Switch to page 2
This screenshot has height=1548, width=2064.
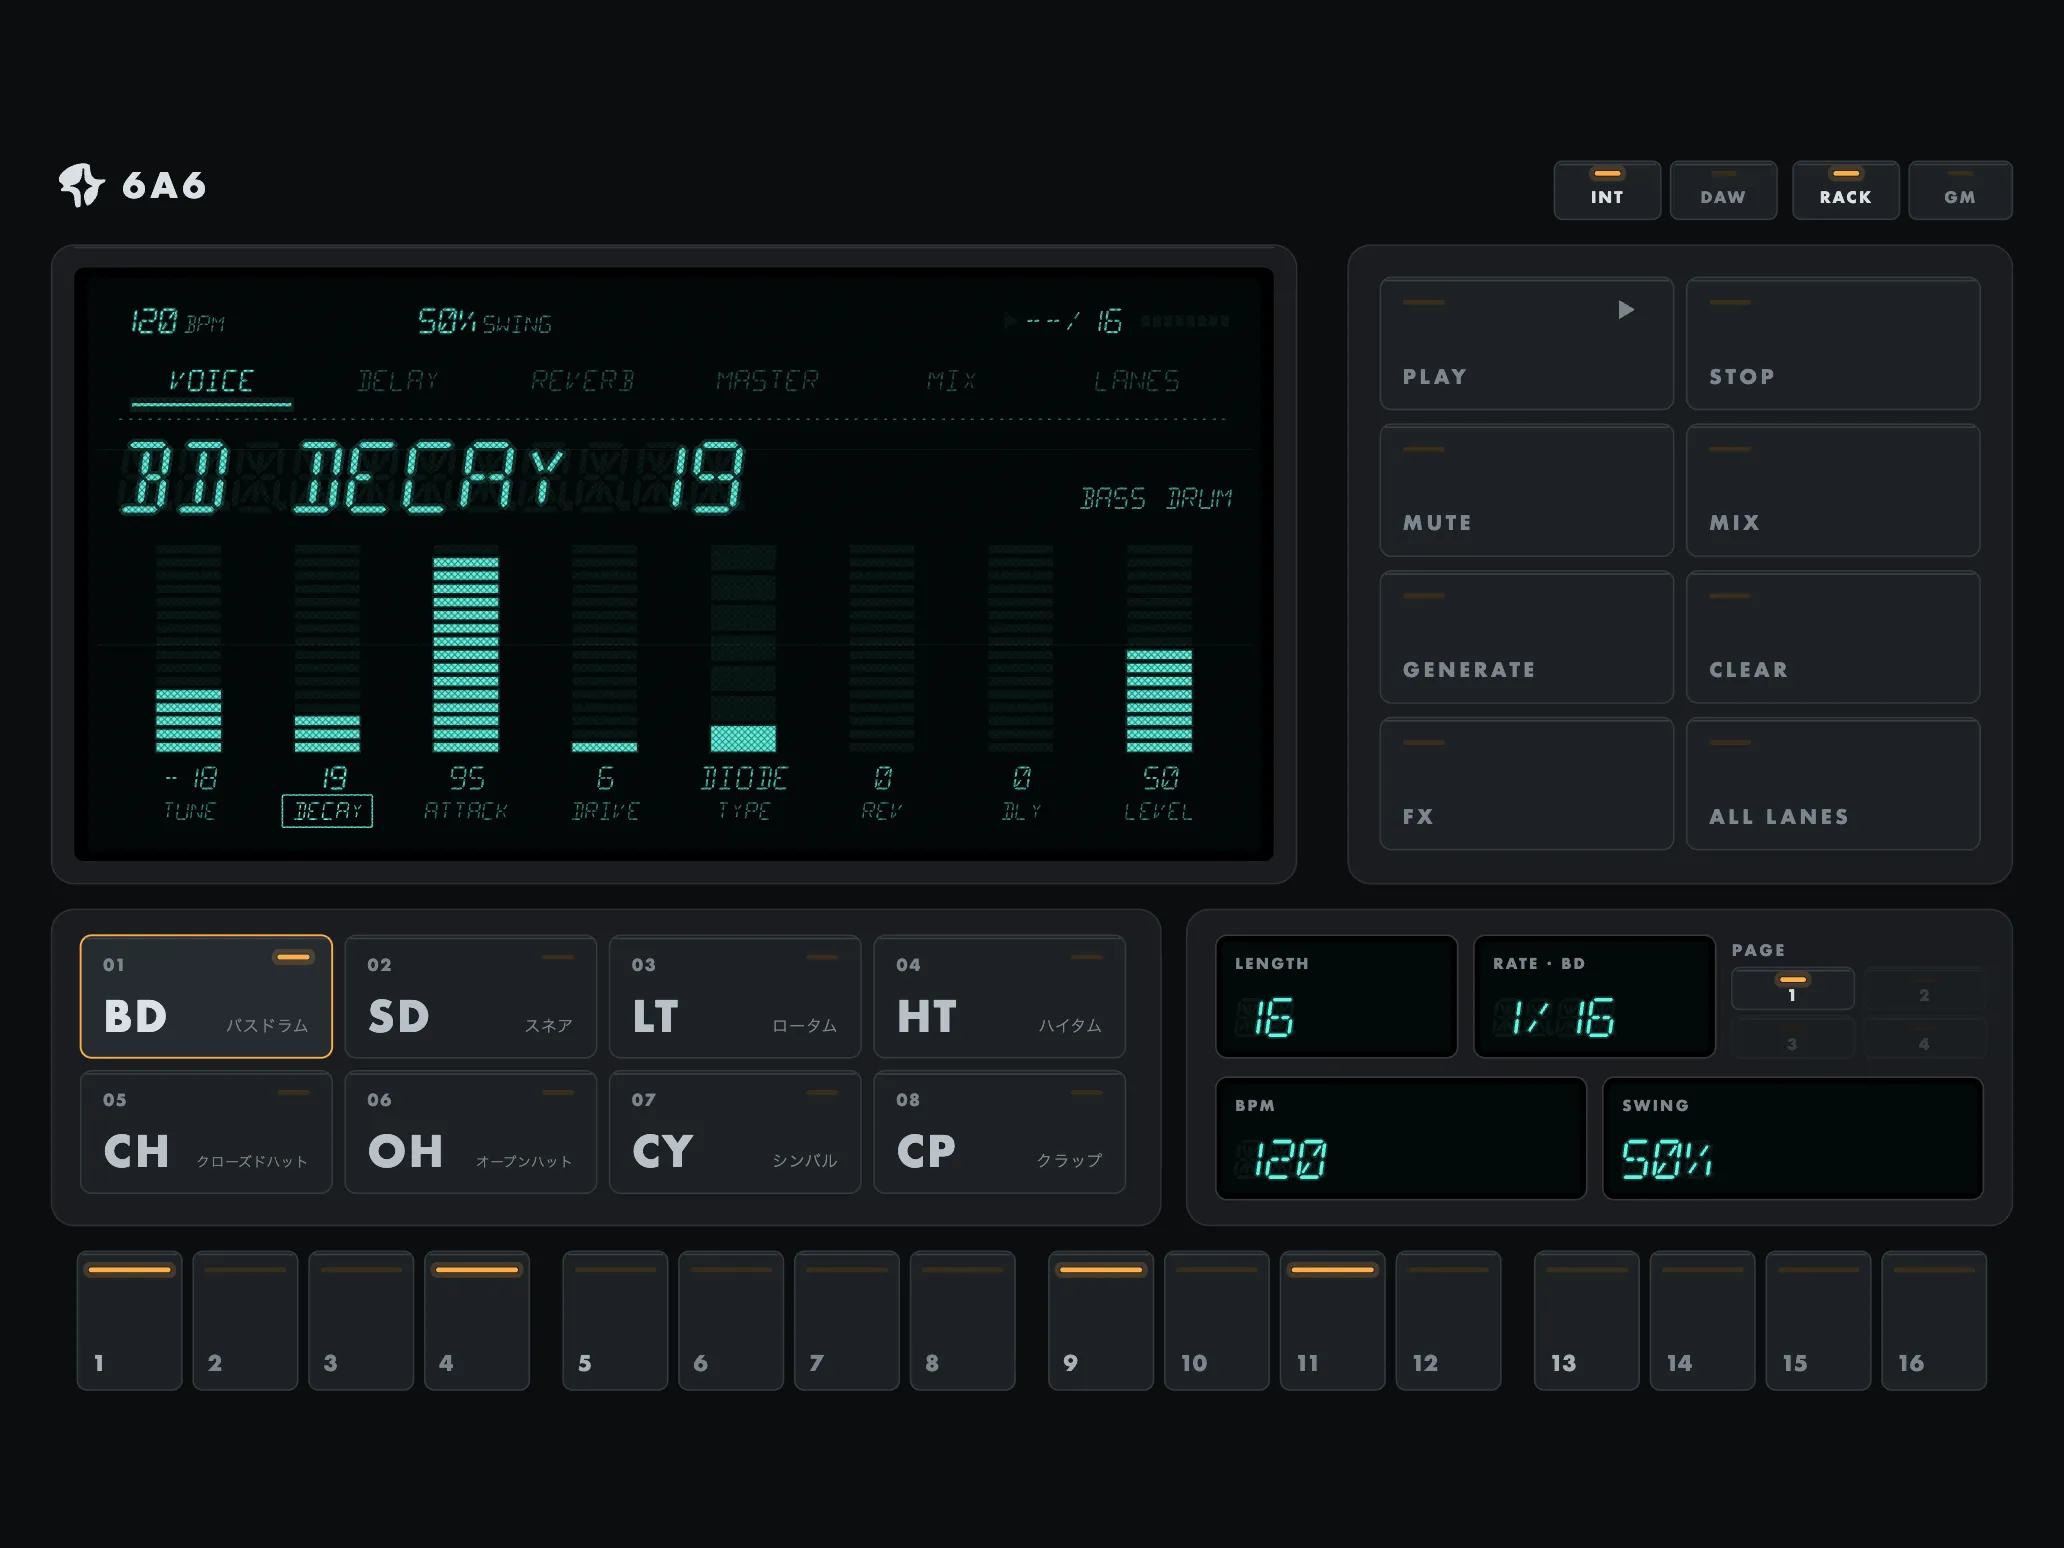[1924, 990]
